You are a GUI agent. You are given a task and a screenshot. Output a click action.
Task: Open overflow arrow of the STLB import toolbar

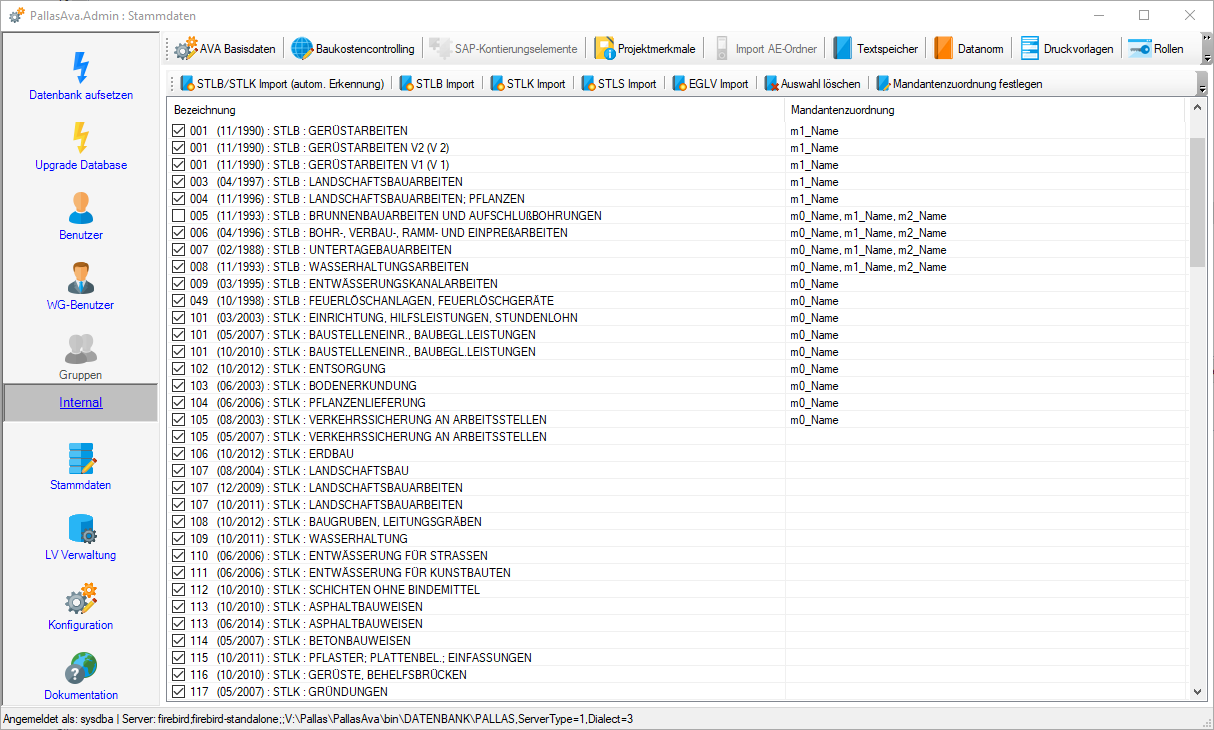coord(1201,84)
